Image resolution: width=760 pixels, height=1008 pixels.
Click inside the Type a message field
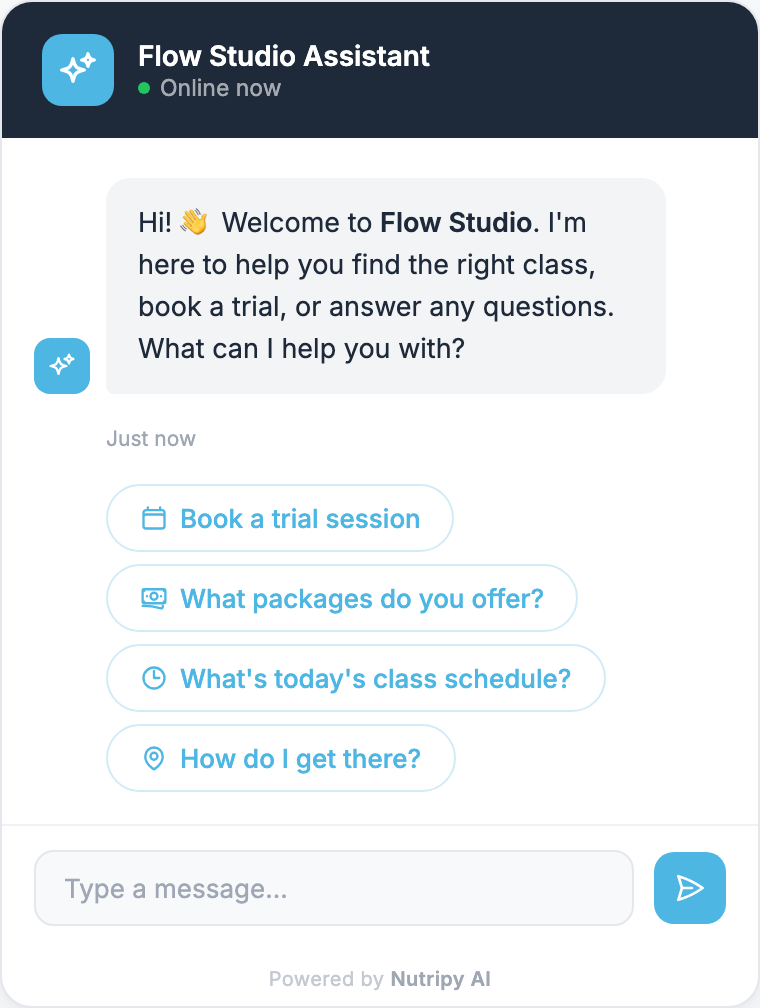coord(334,888)
